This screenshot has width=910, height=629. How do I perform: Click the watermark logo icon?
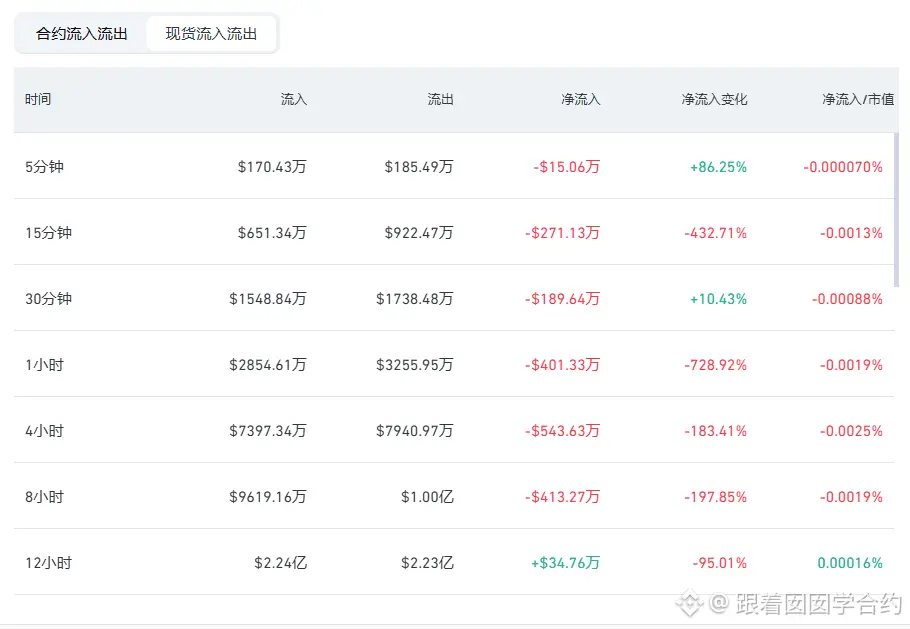[x=689, y=603]
